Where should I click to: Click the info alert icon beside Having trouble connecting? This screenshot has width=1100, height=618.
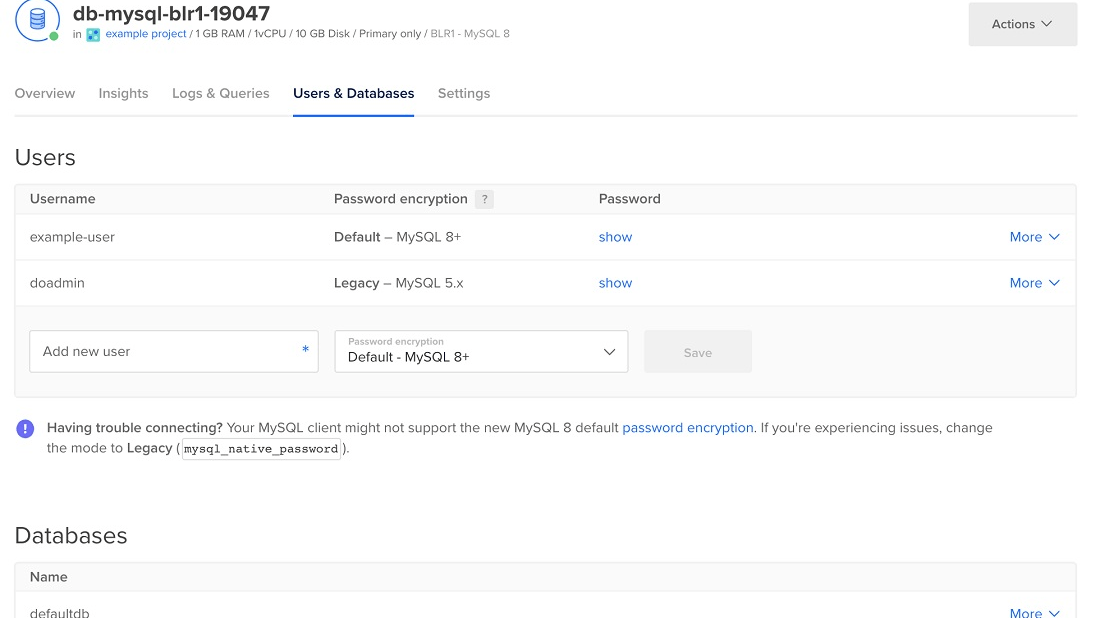(25, 429)
